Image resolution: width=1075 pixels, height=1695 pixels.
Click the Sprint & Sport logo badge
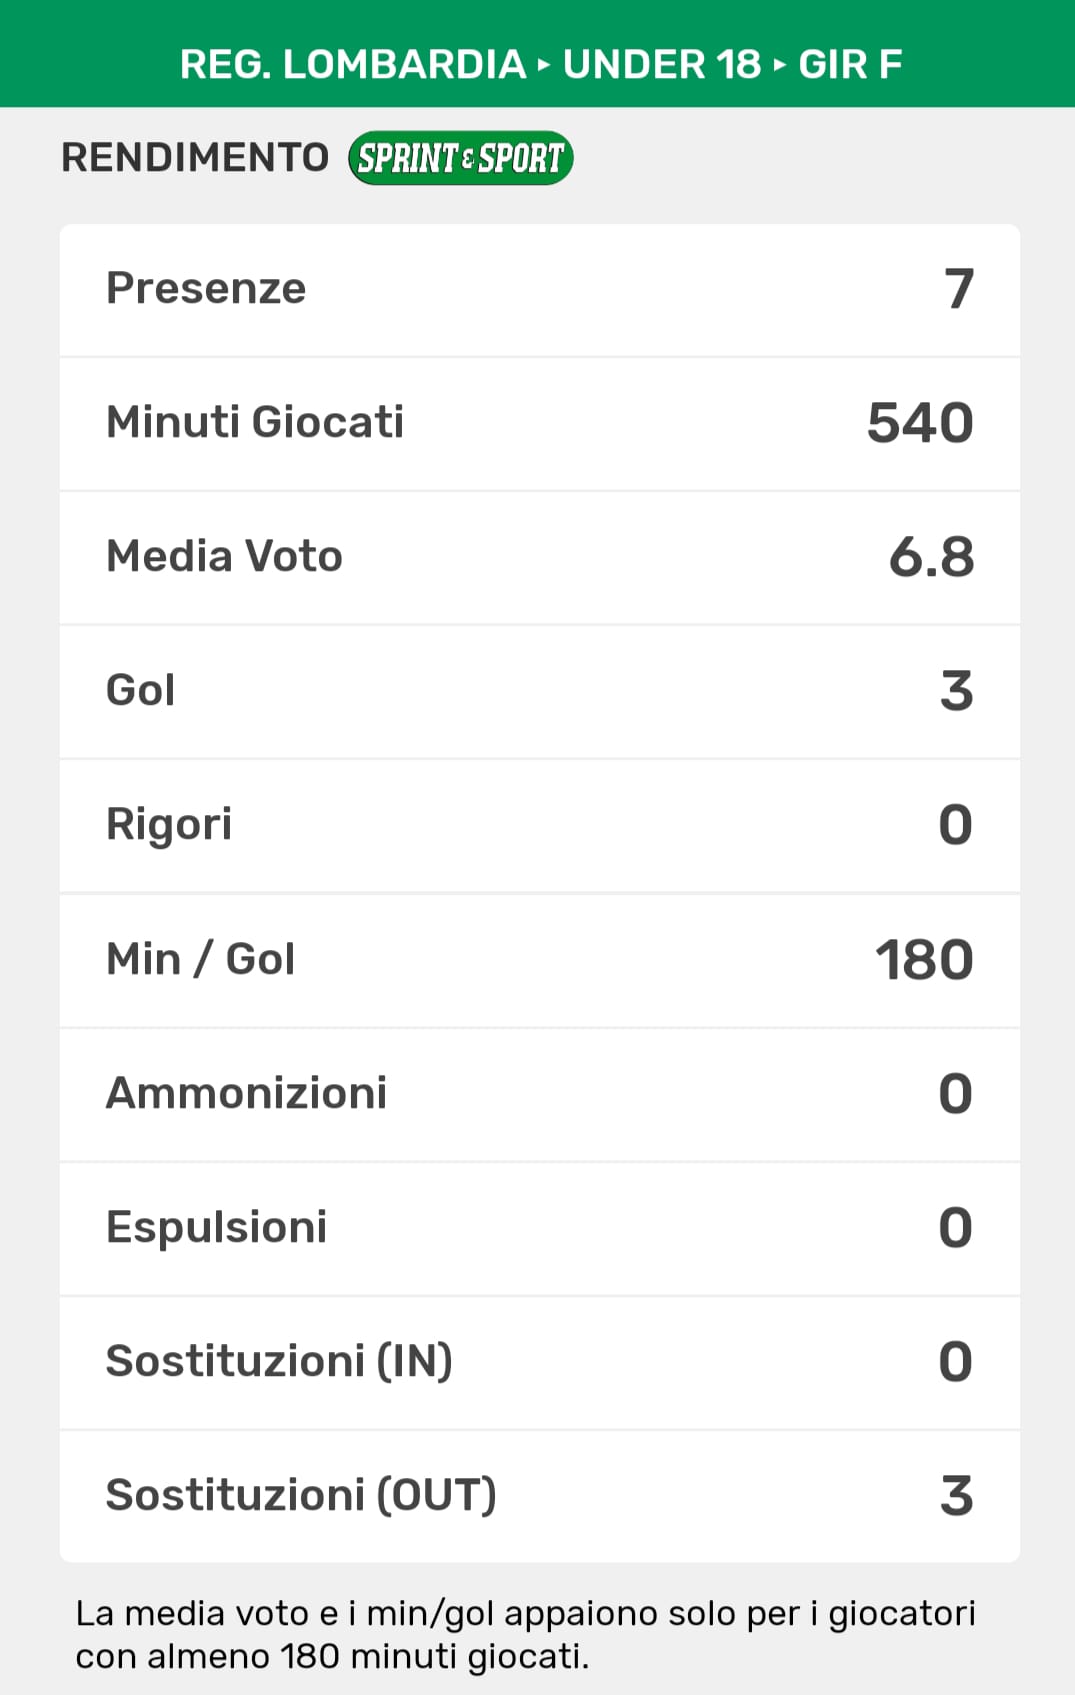pyautogui.click(x=460, y=158)
